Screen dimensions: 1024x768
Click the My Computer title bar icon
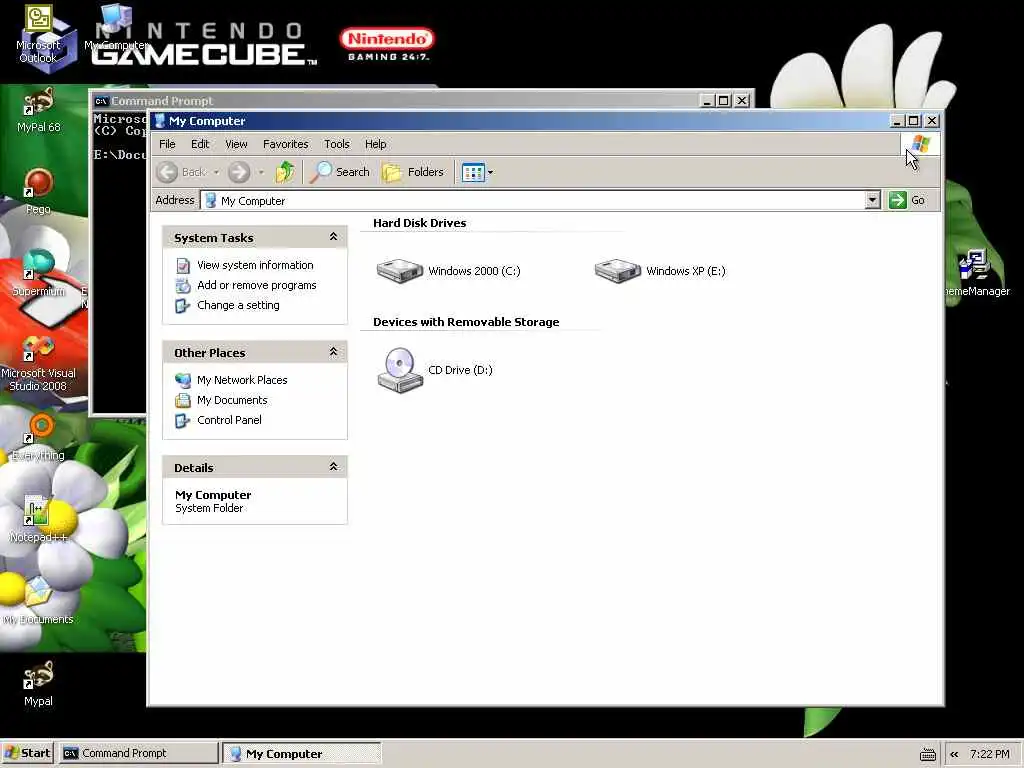tap(159, 121)
